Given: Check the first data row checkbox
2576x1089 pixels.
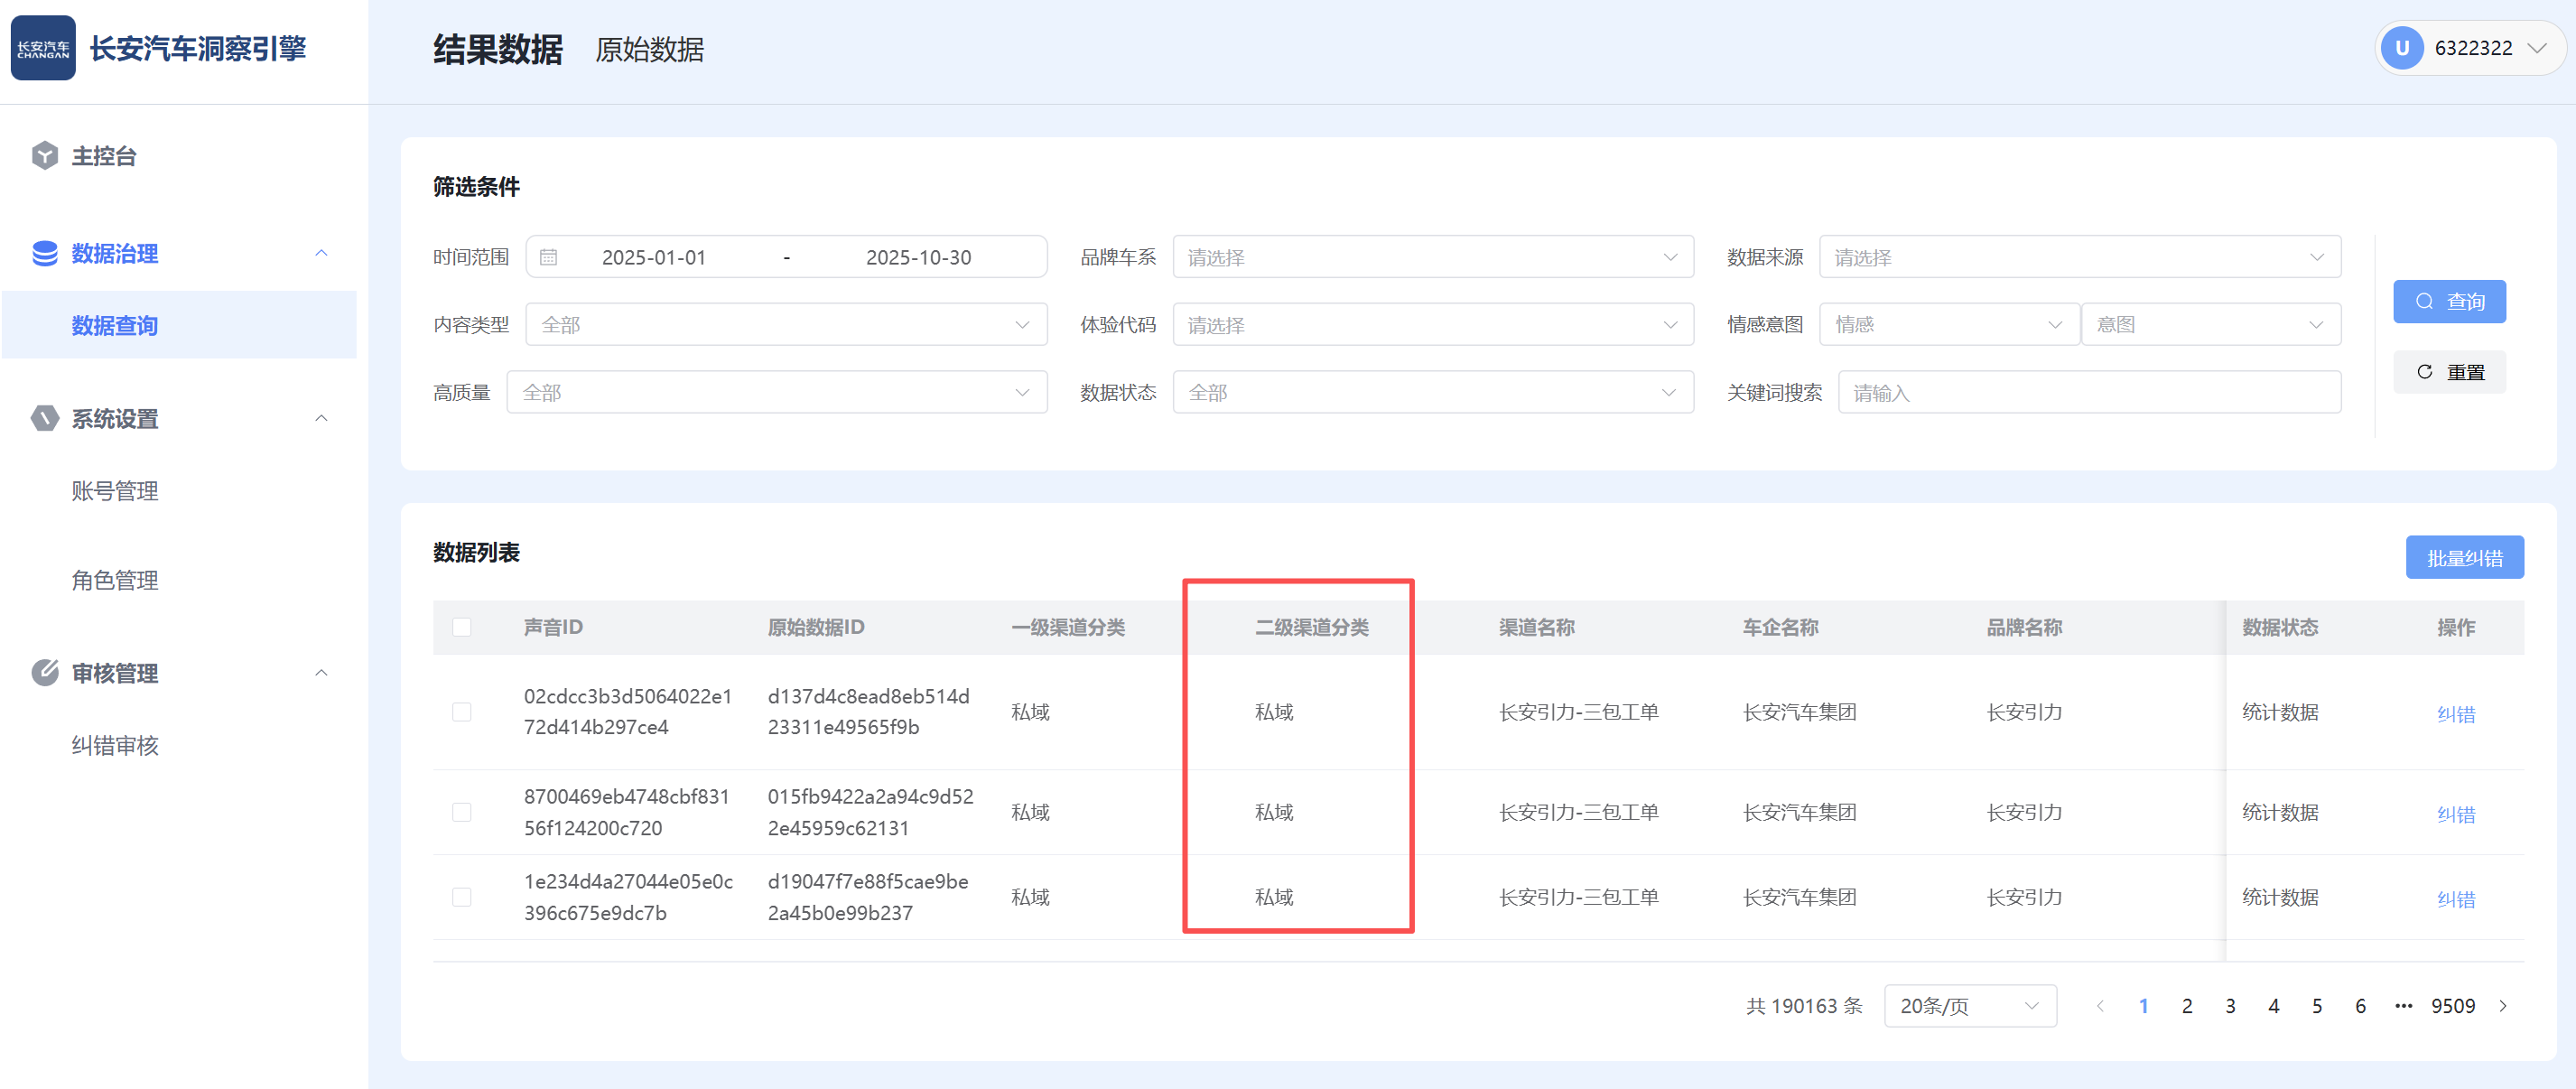Looking at the screenshot, I should click(461, 712).
